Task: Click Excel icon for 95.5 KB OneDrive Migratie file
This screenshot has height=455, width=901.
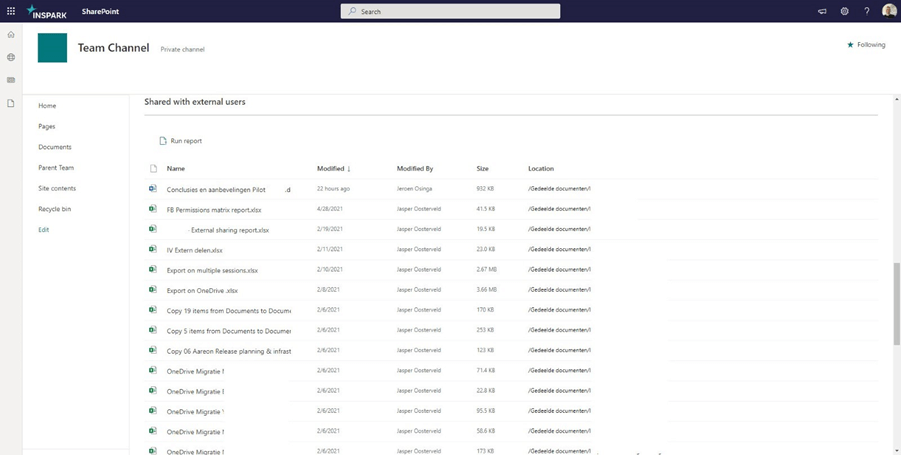Action: tap(153, 411)
